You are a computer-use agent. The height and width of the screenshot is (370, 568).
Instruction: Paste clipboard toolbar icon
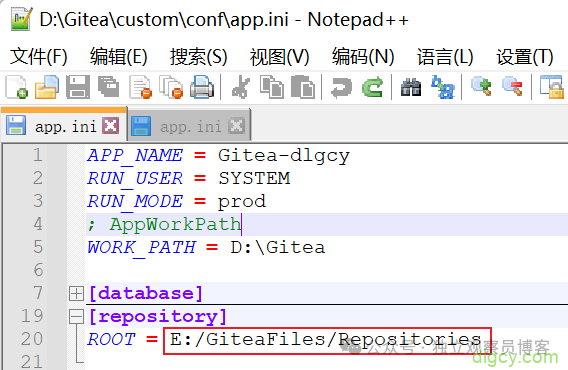pos(303,87)
